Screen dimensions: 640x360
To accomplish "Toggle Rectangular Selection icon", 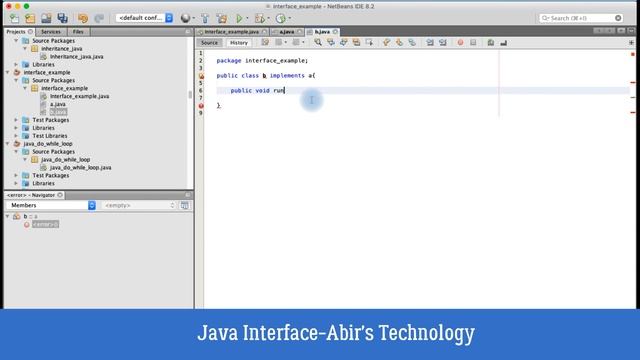I will [369, 42].
